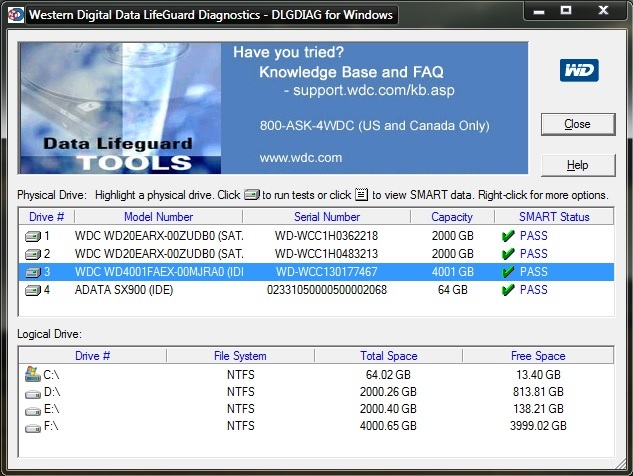This screenshot has width=633, height=476.
Task: Click serial number 02331050000500002068
Action: click(327, 290)
